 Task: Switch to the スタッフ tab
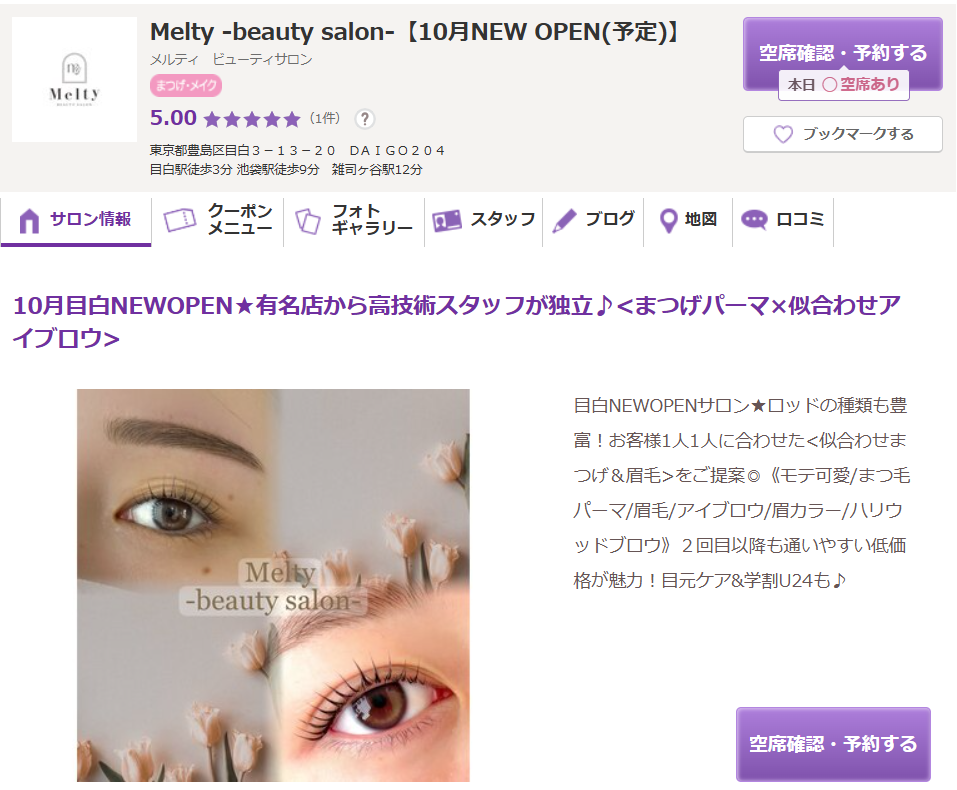pos(483,220)
